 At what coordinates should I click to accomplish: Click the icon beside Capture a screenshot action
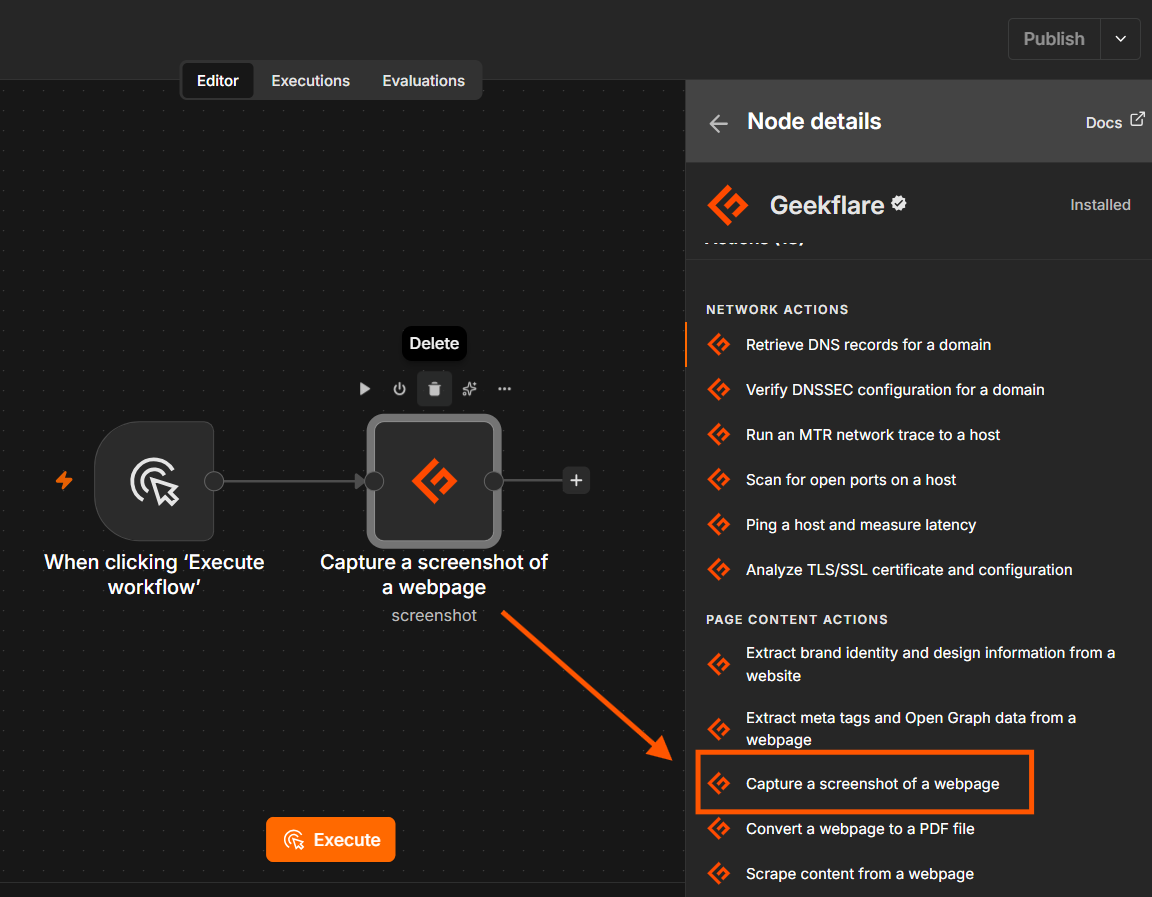pos(719,783)
